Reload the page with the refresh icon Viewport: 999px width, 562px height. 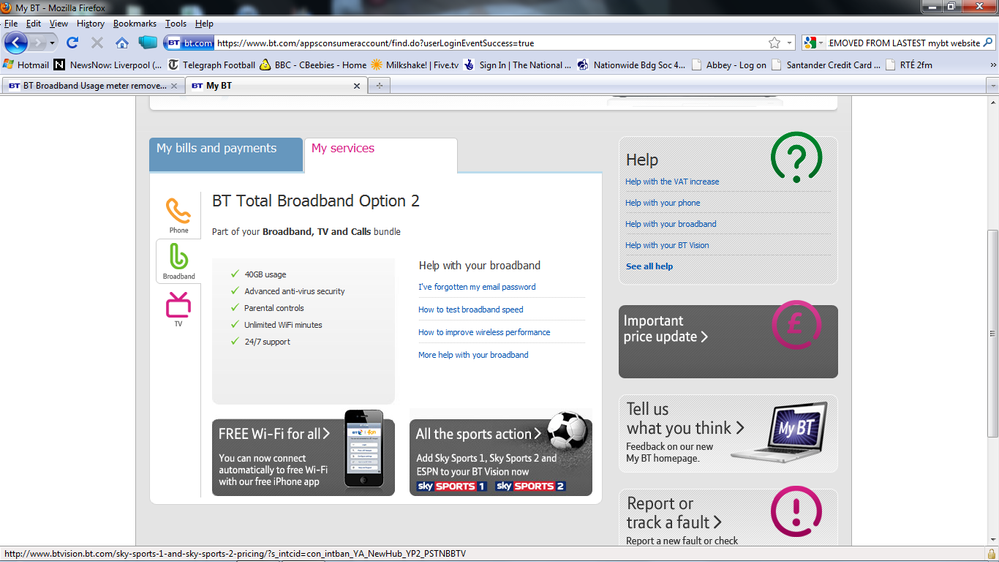[x=73, y=43]
